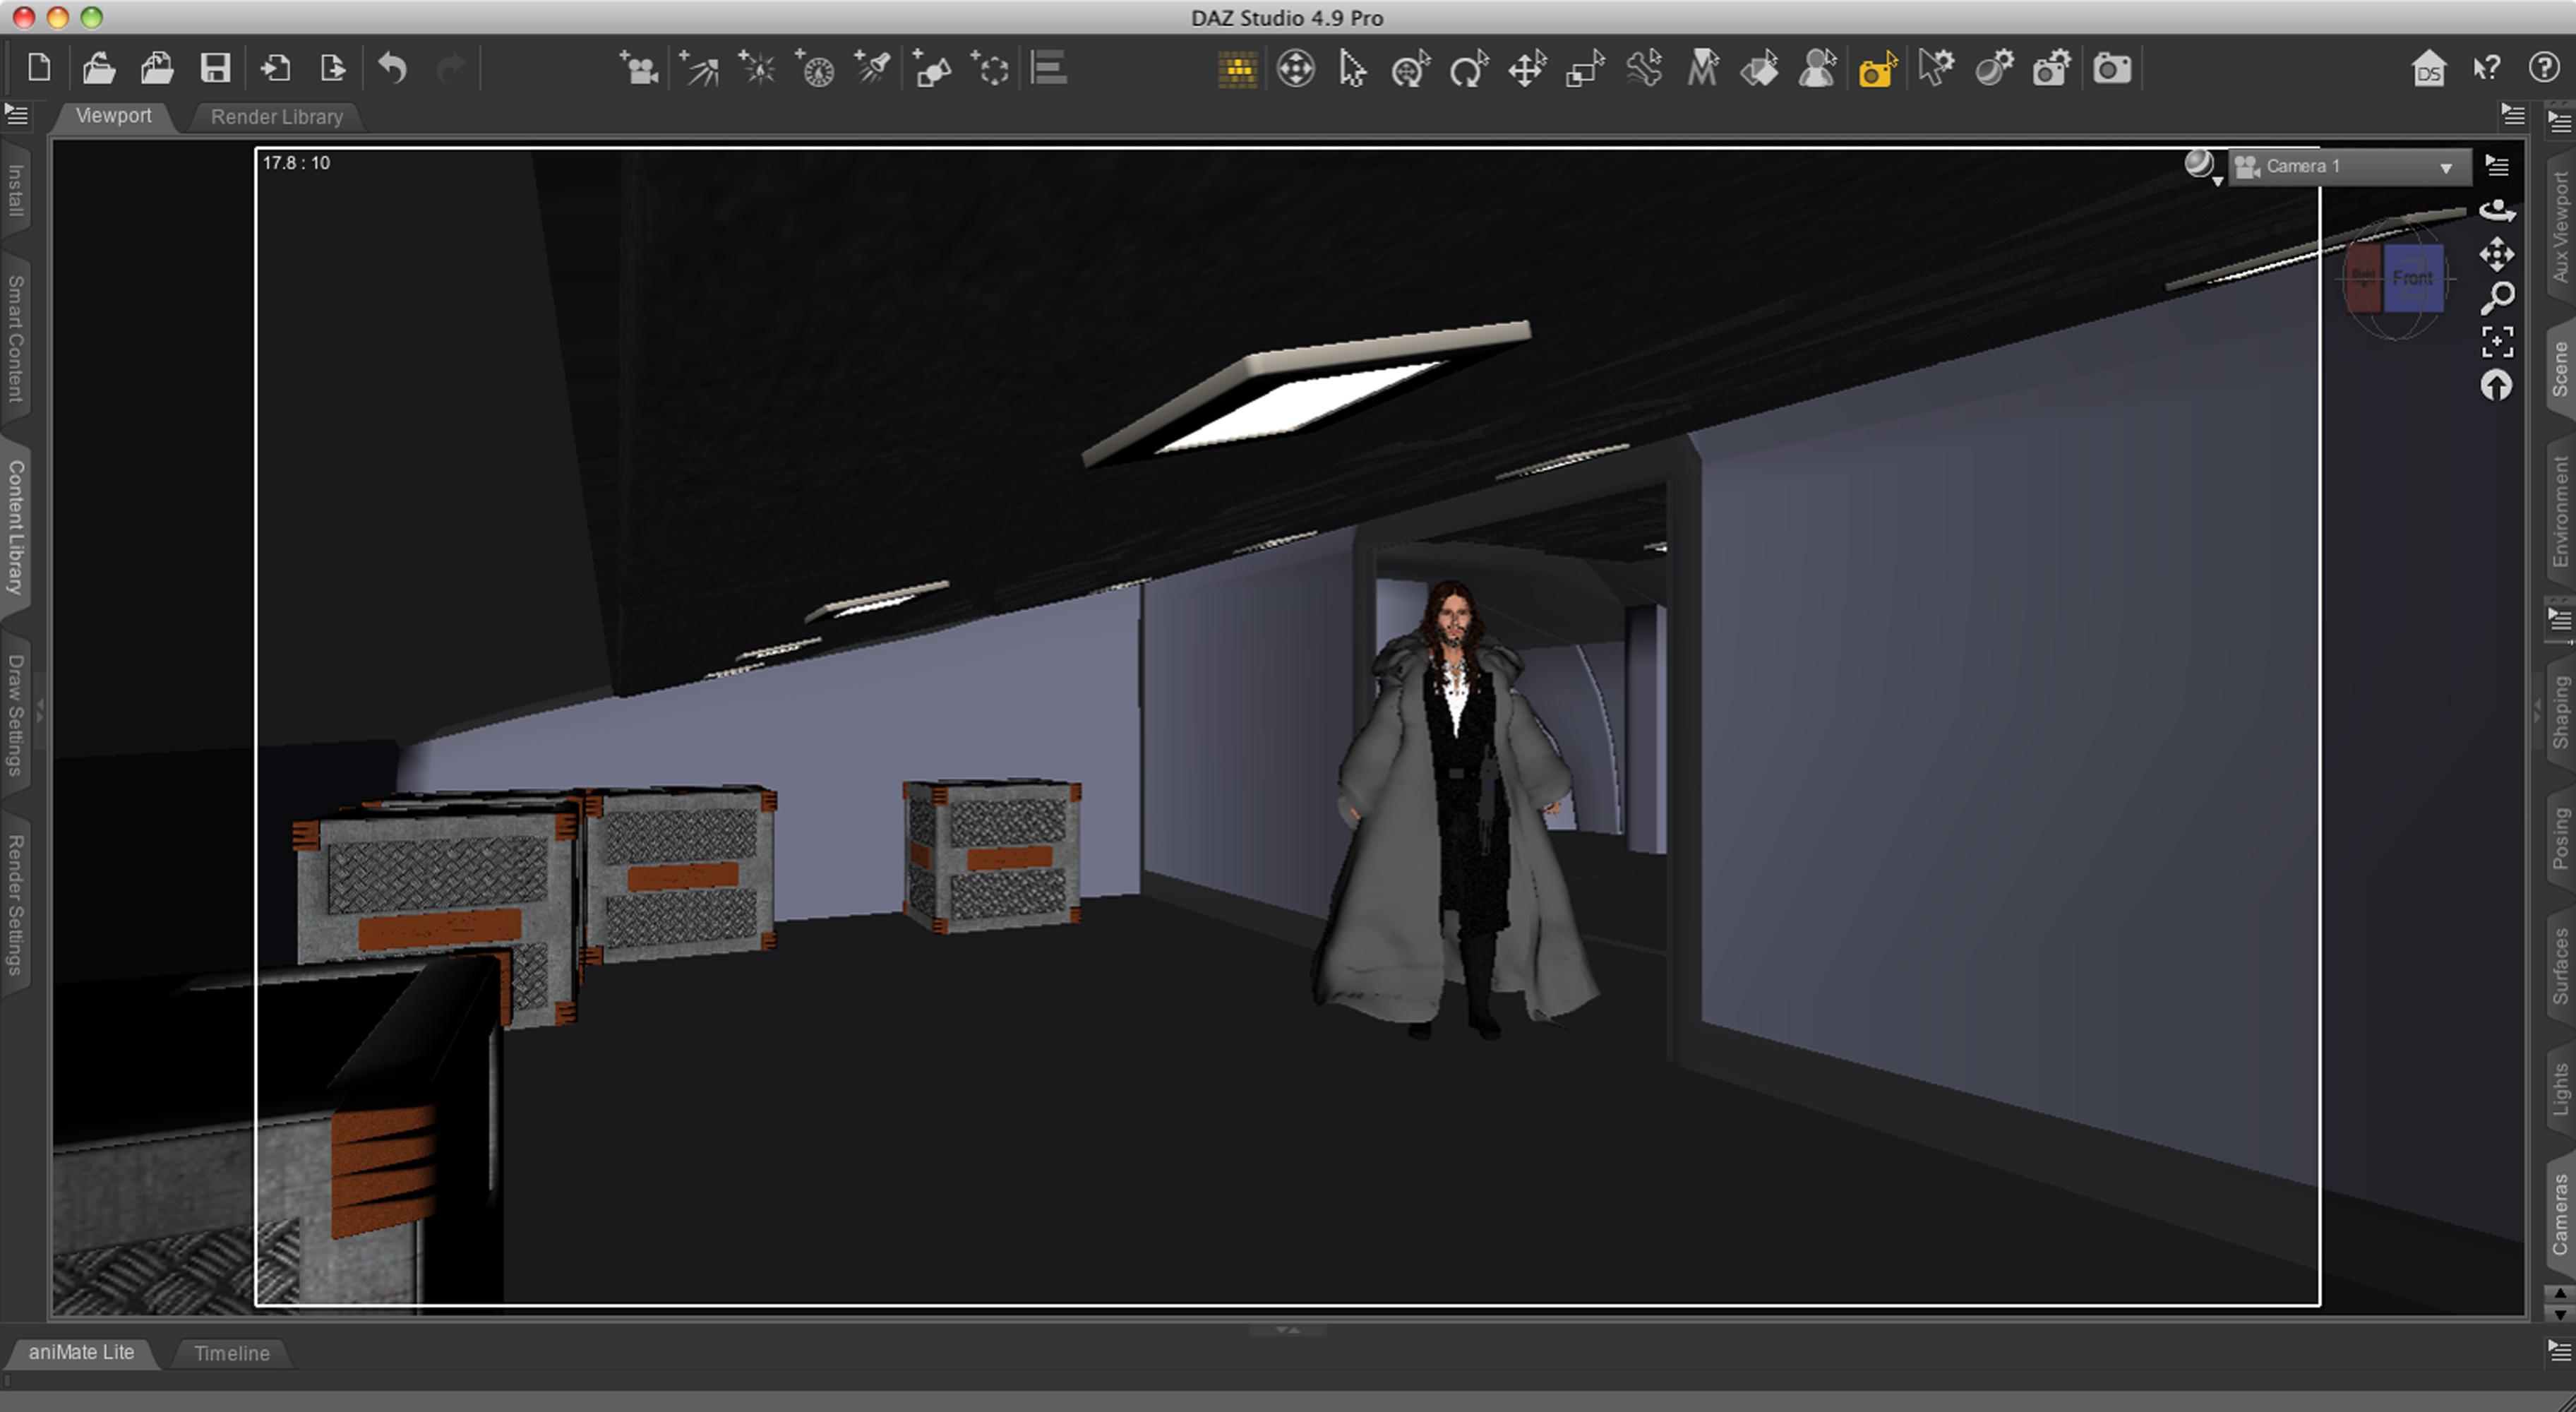The width and height of the screenshot is (2576, 1412).
Task: Switch to the Render Library tab
Action: [x=276, y=117]
